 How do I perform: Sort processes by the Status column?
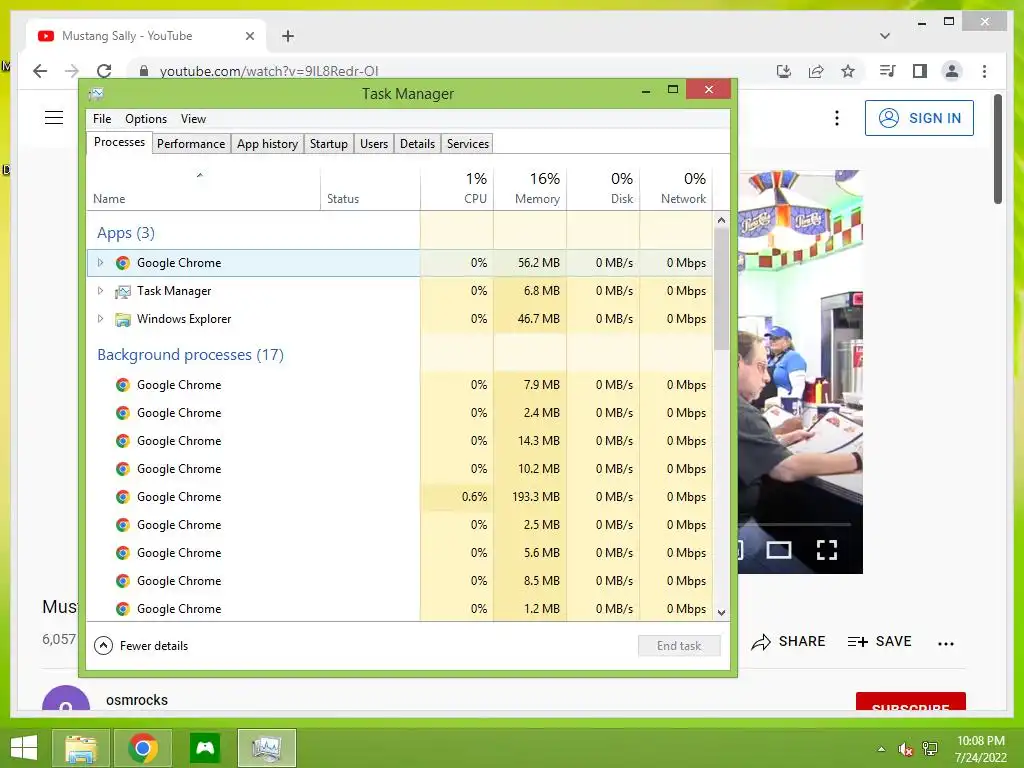(370, 189)
